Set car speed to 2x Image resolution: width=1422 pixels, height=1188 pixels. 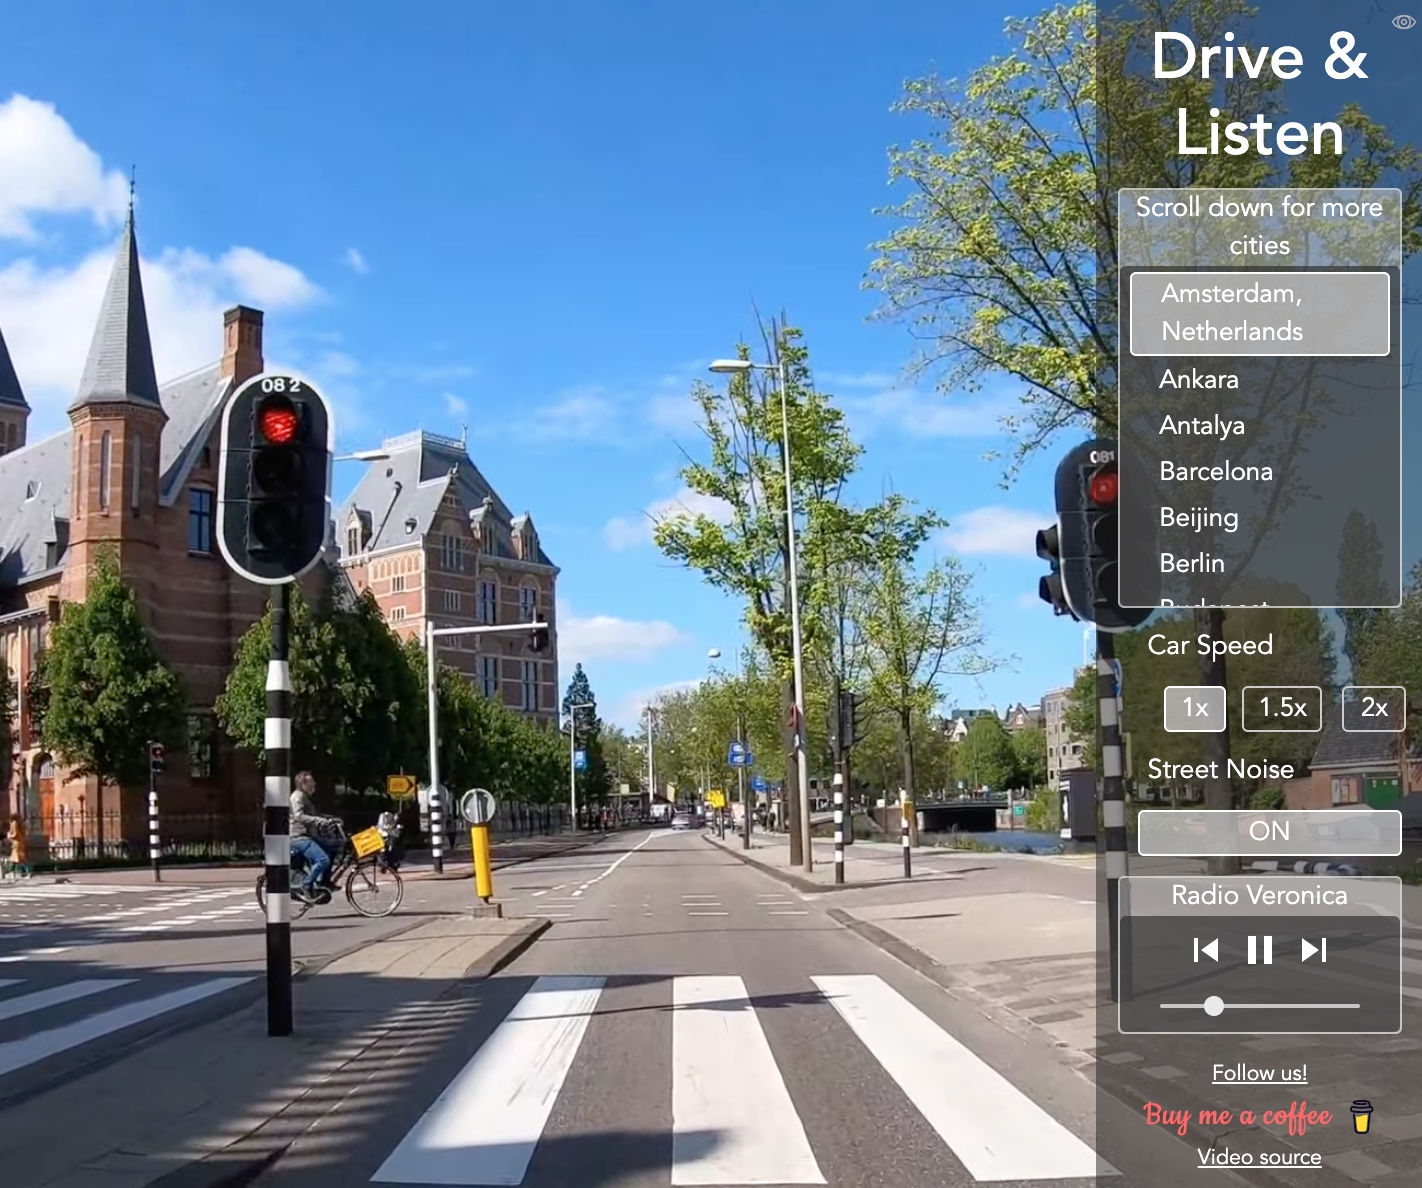coord(1374,708)
